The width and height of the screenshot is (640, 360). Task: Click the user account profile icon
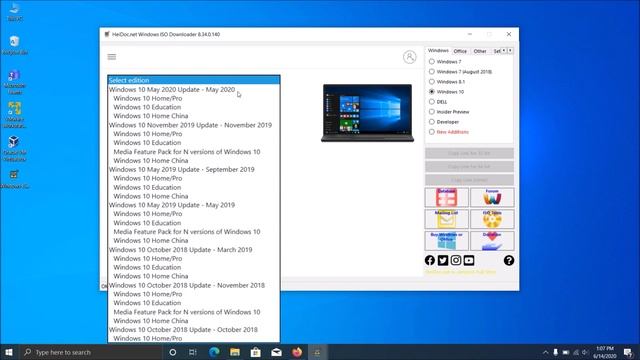[x=409, y=57]
